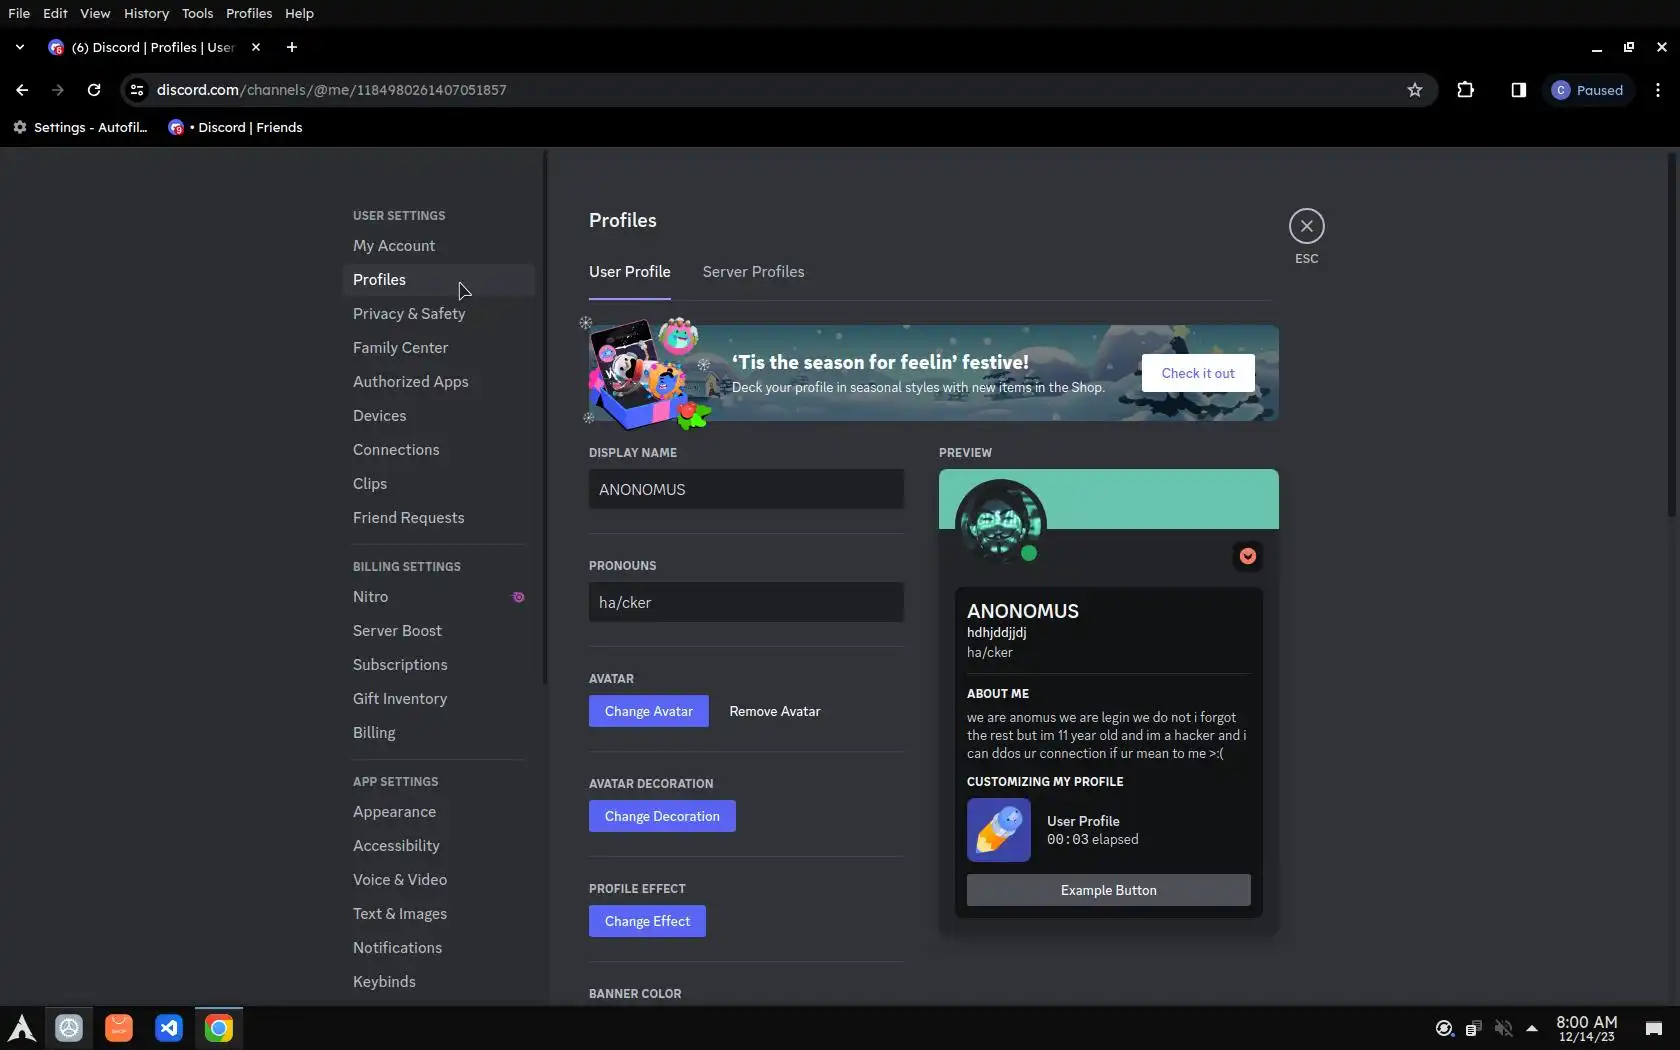Open a new browser tab
This screenshot has height=1050, width=1680.
point(291,47)
